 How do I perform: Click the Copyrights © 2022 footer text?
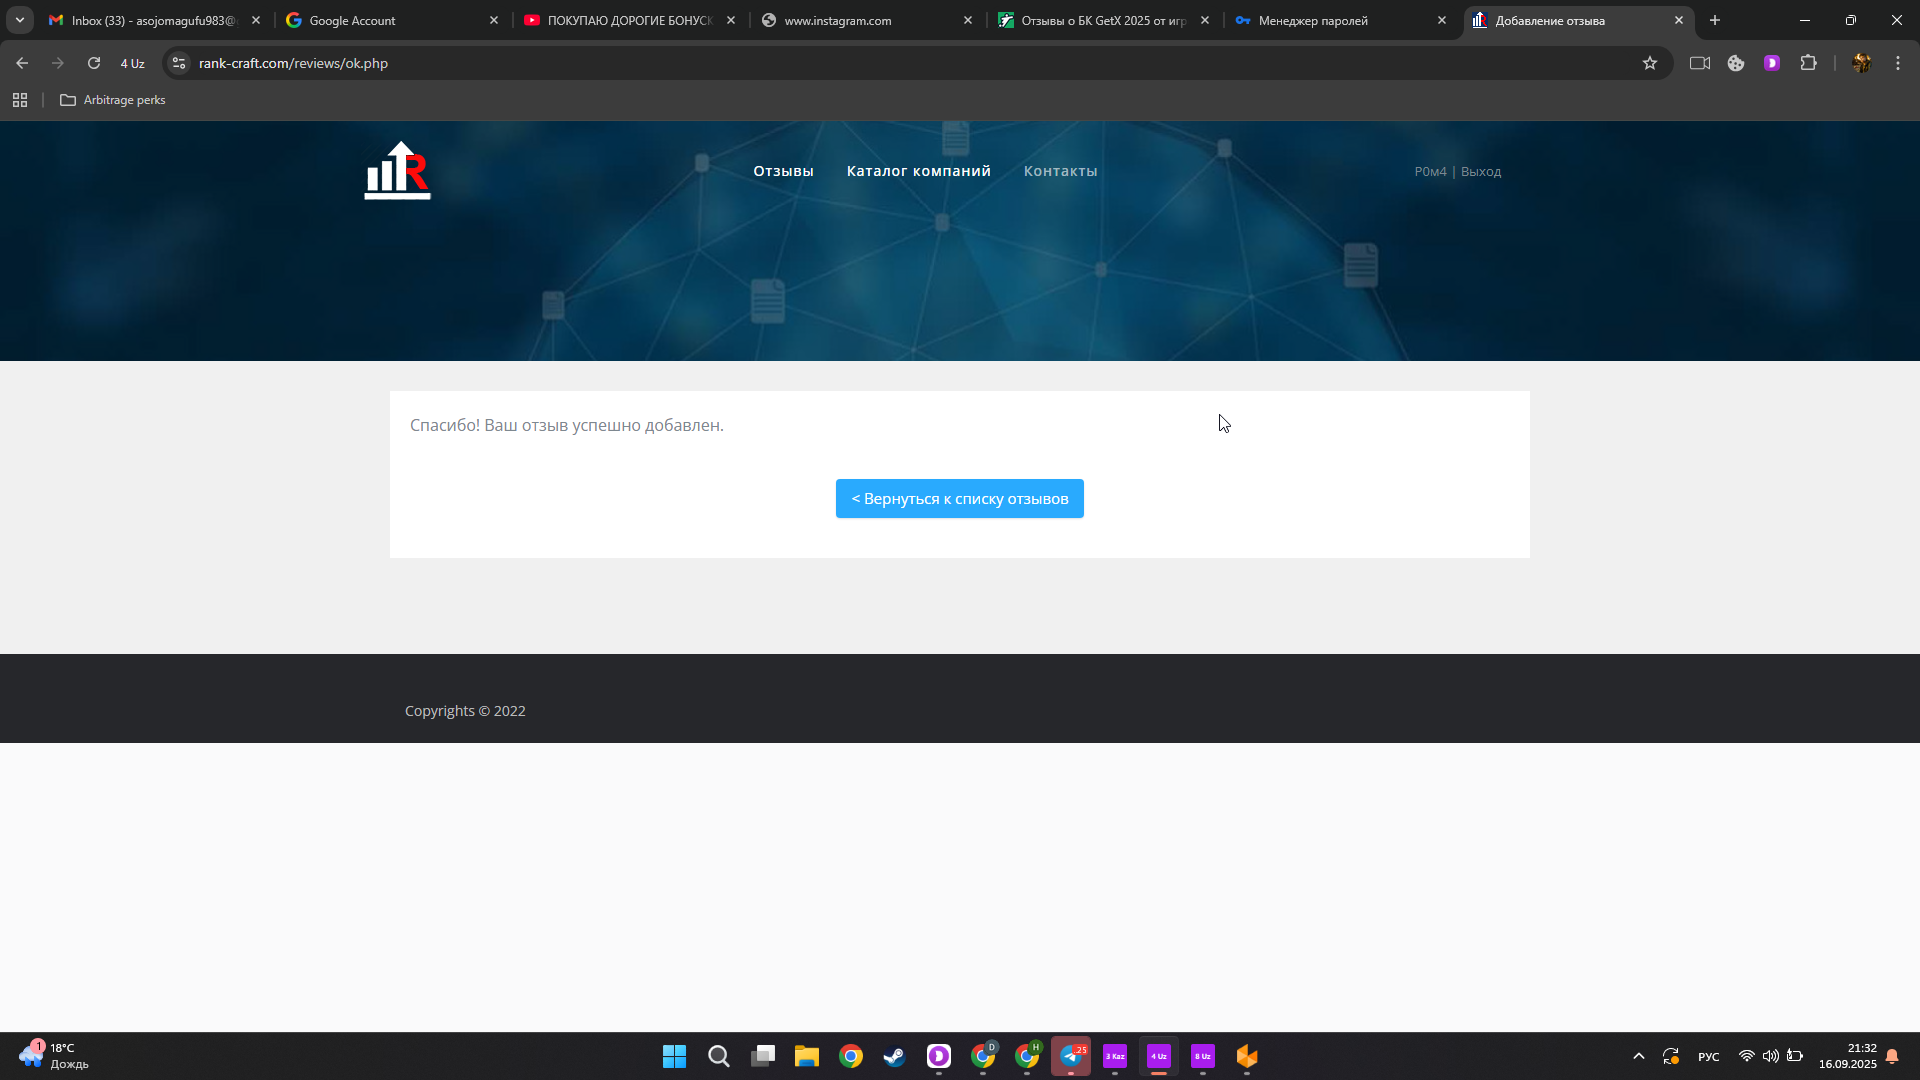(x=465, y=711)
